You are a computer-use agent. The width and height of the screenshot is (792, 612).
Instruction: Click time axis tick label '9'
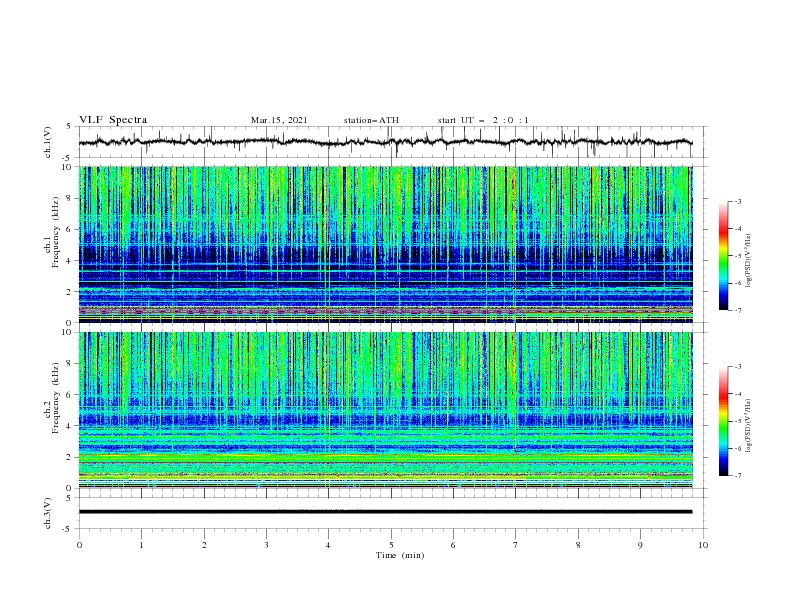640,545
